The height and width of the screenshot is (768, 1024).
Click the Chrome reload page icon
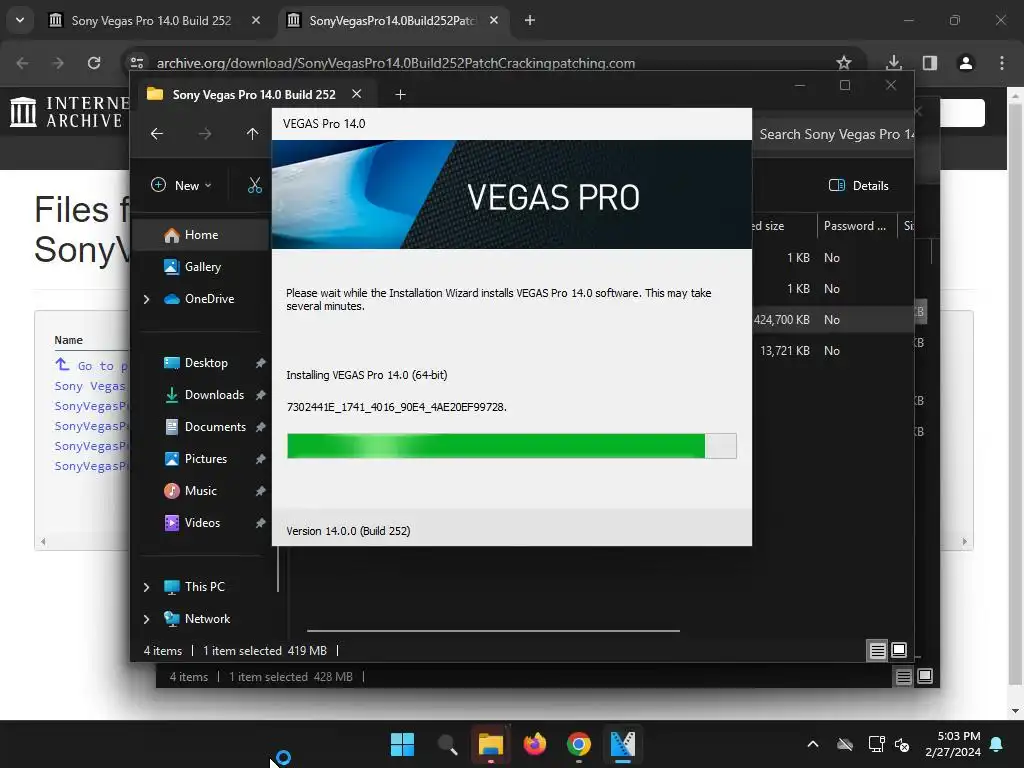94,63
